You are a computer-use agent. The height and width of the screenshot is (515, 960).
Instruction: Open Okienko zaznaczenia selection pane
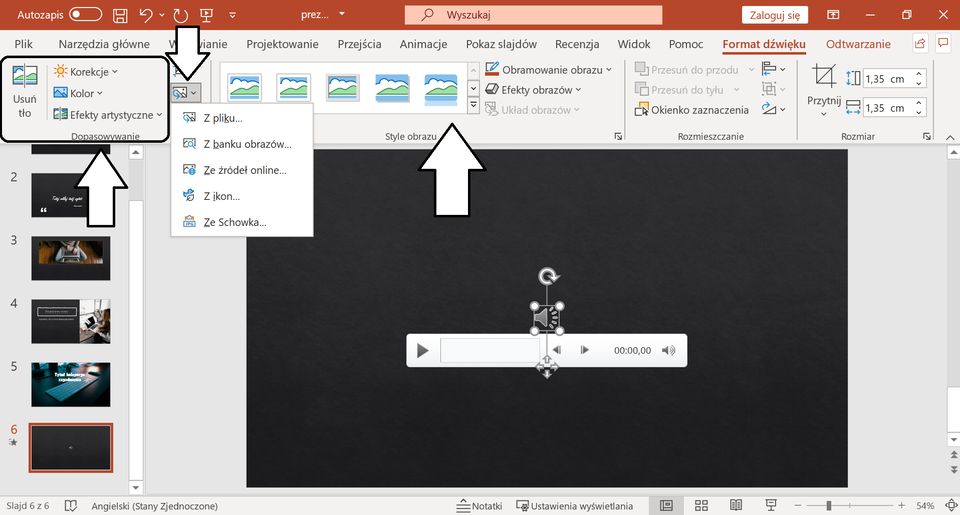click(693, 110)
